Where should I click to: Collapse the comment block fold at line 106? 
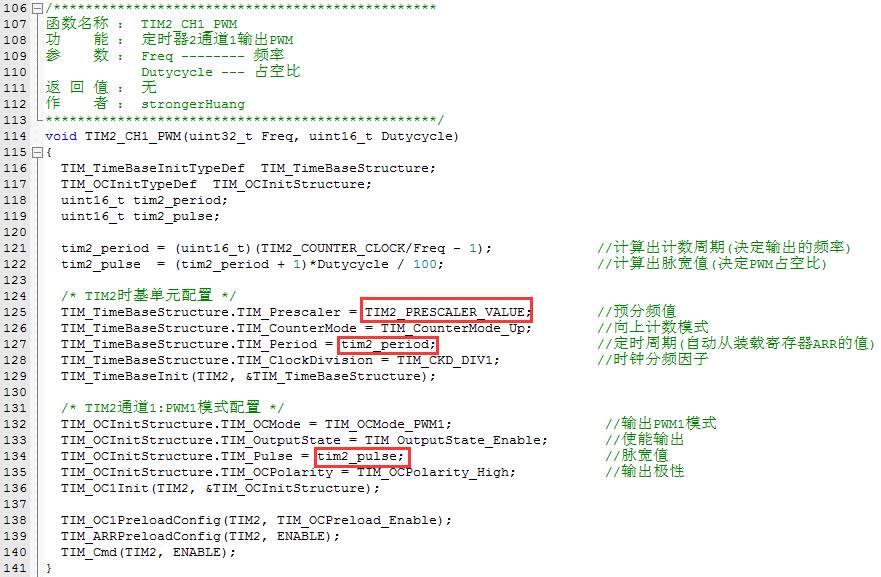point(37,8)
